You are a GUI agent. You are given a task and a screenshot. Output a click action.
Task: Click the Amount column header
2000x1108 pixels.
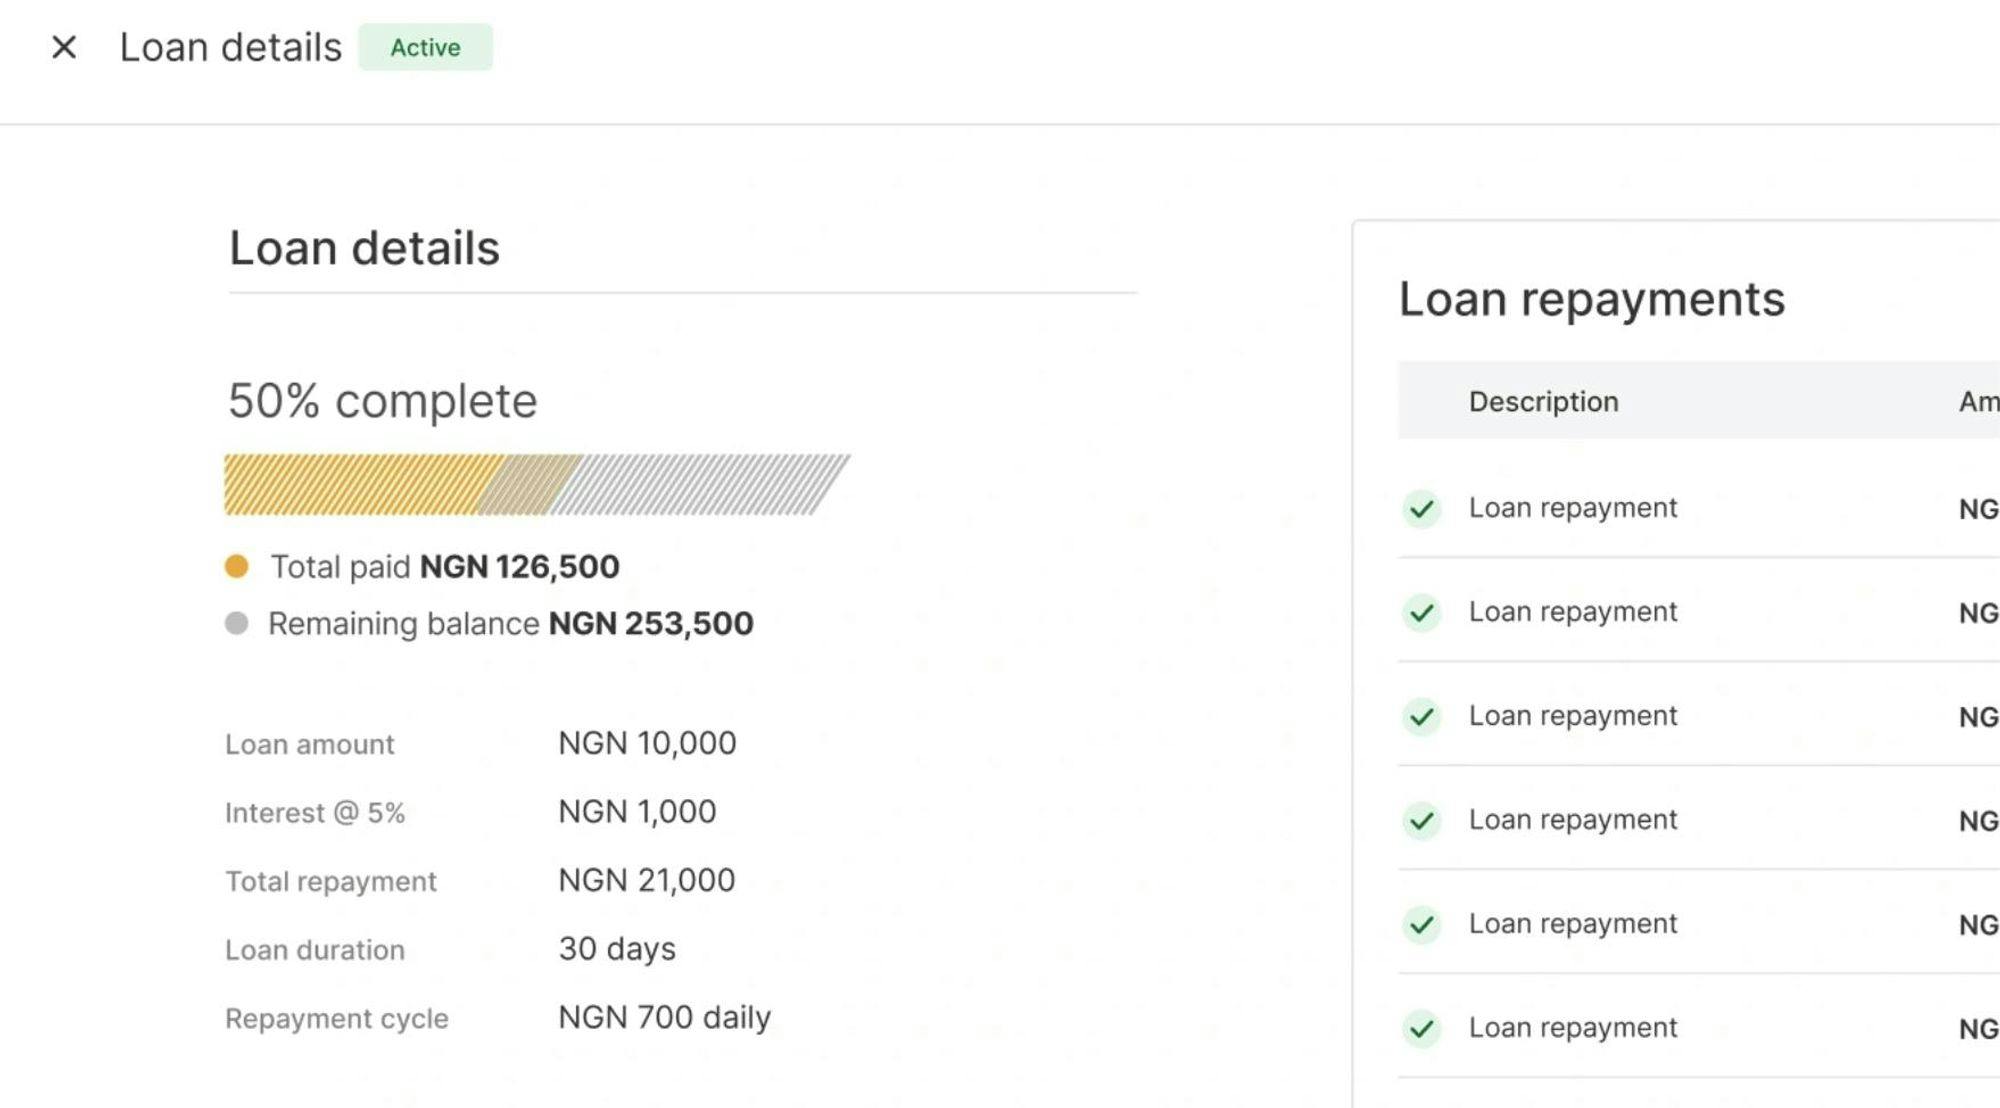1978,402
